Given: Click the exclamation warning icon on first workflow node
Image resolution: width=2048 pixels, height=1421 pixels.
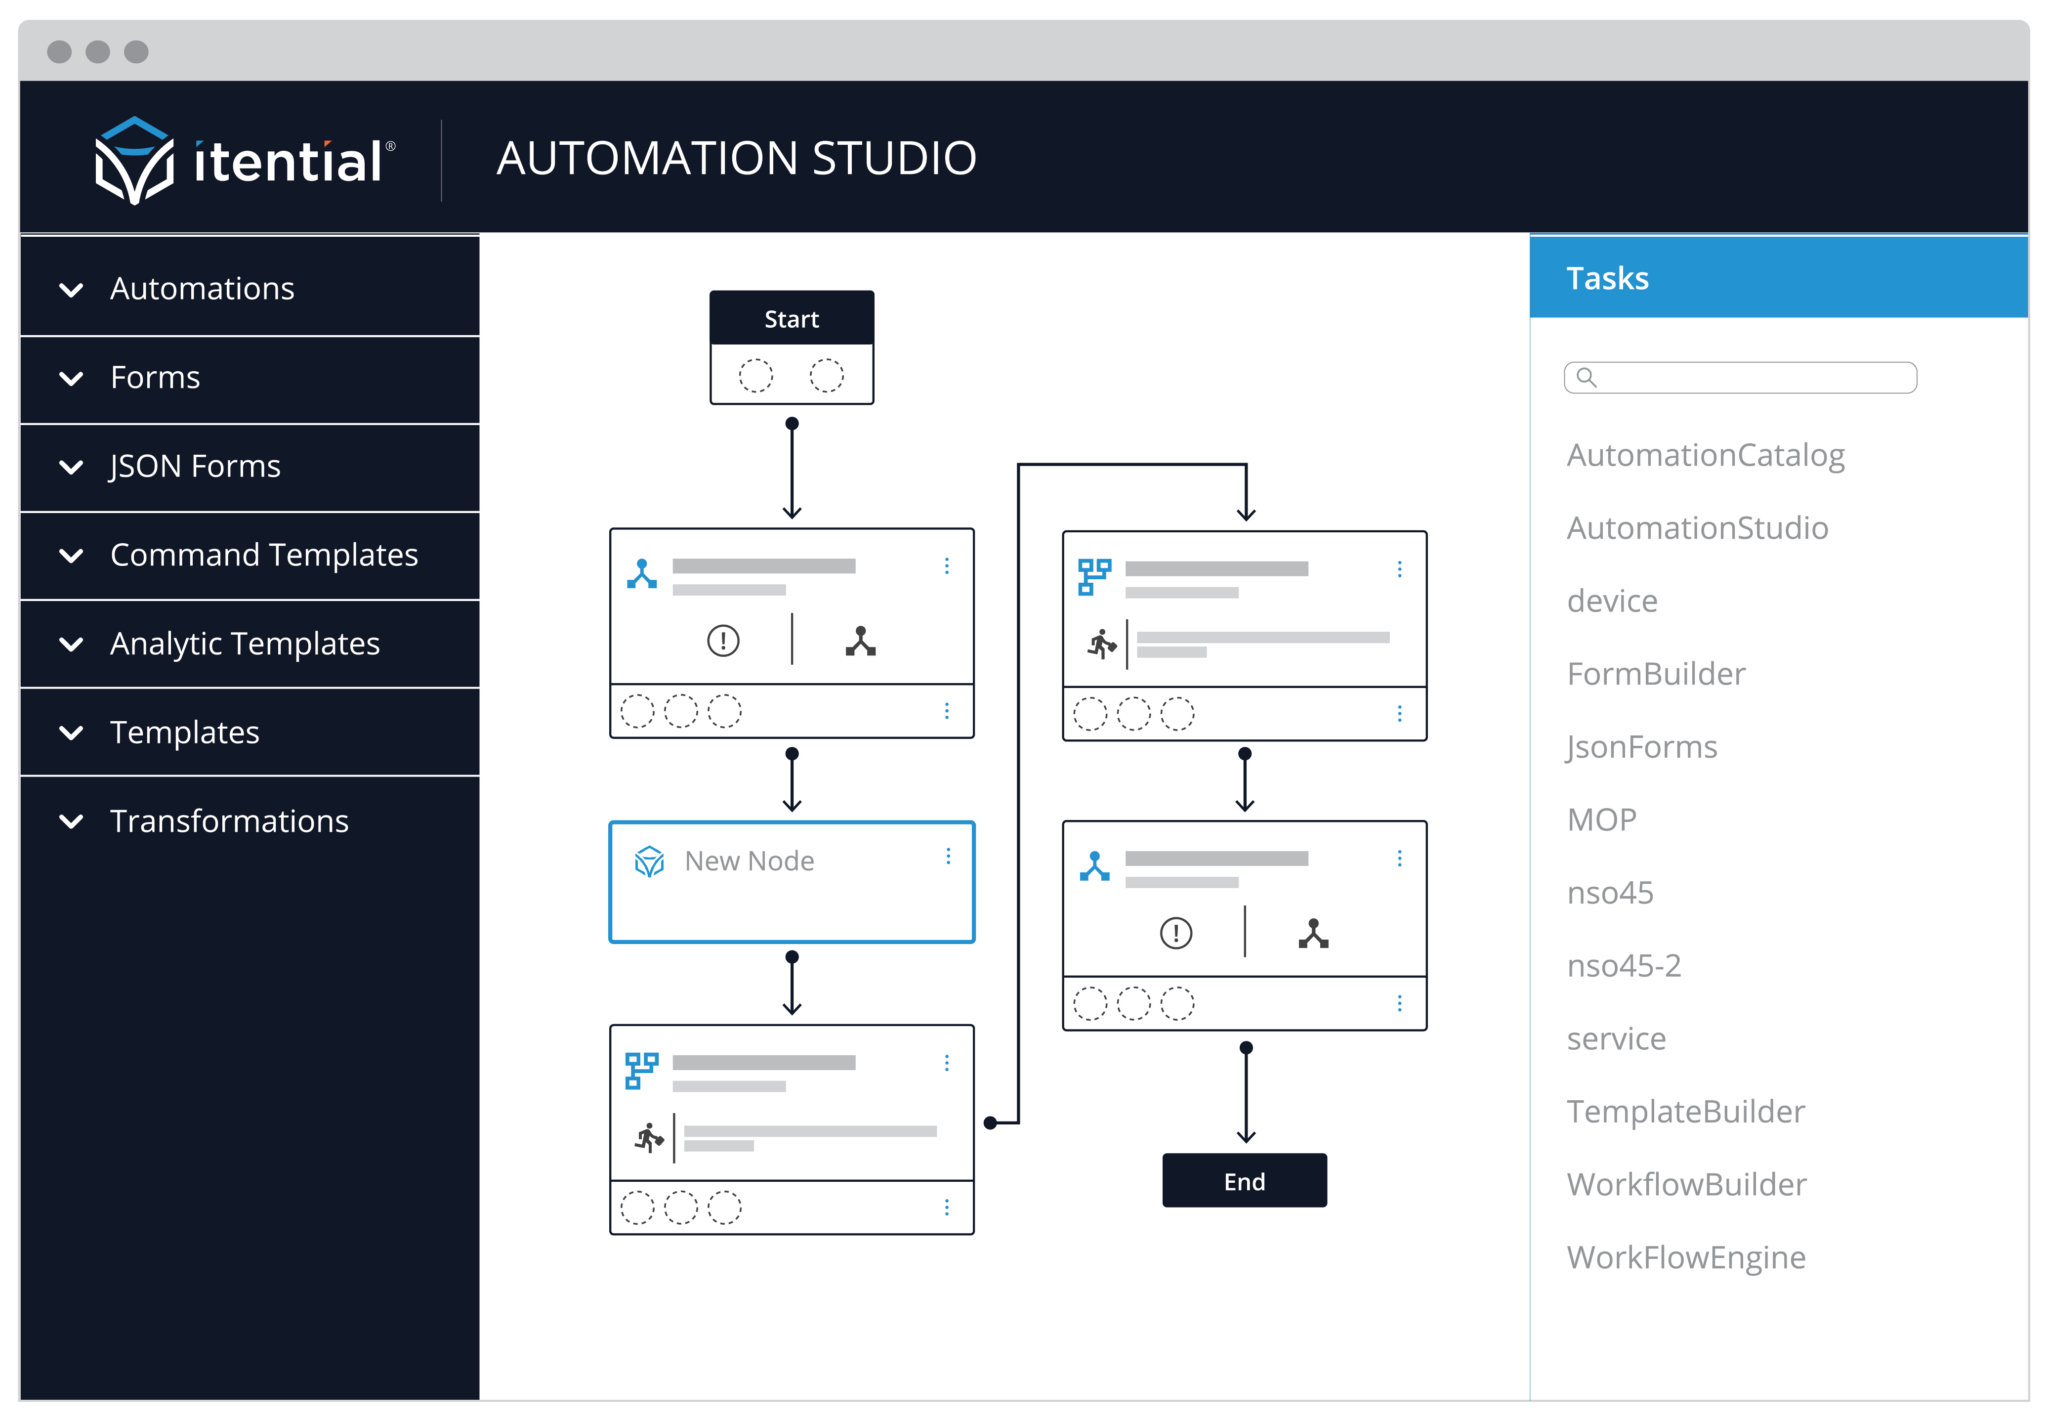Looking at the screenshot, I should click(723, 641).
